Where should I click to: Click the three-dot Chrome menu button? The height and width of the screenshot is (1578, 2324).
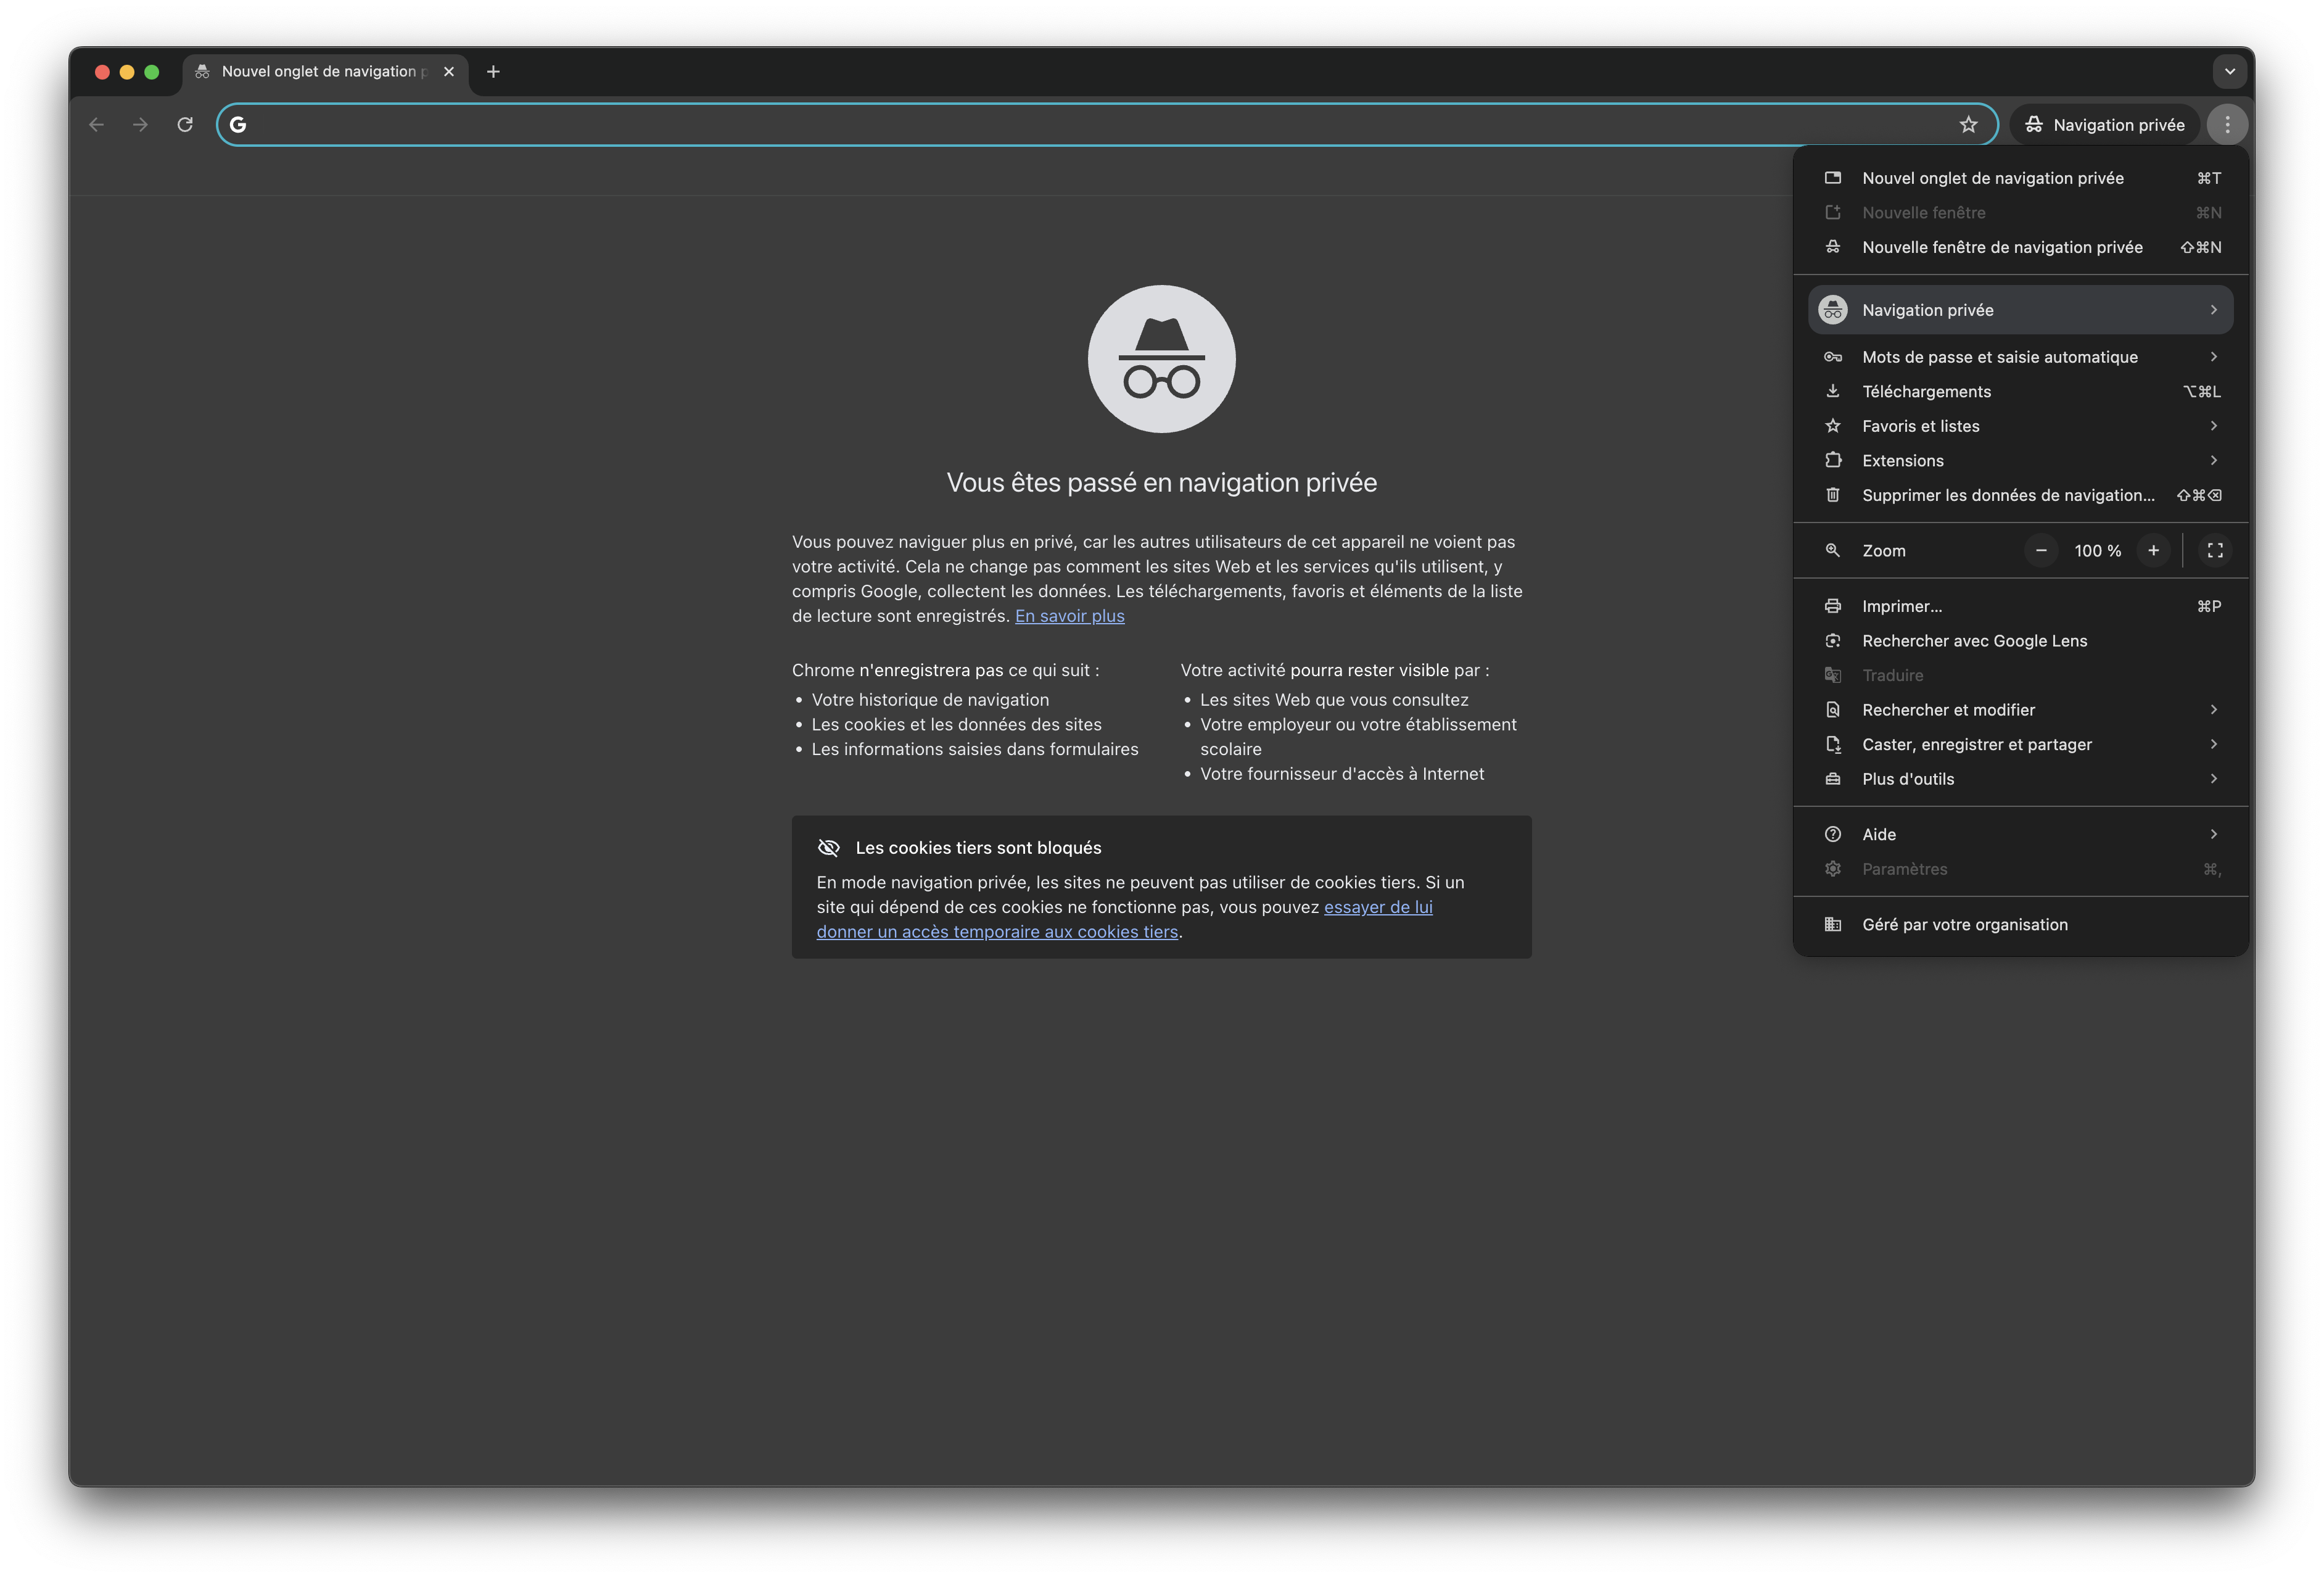click(x=2227, y=125)
